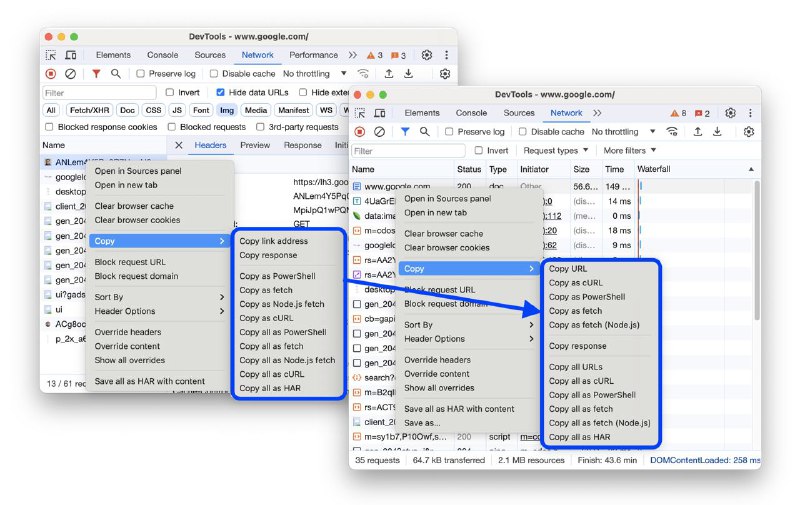This screenshot has width=800, height=505.
Task: Filter by Fetch/XHR type button
Action: click(x=89, y=110)
